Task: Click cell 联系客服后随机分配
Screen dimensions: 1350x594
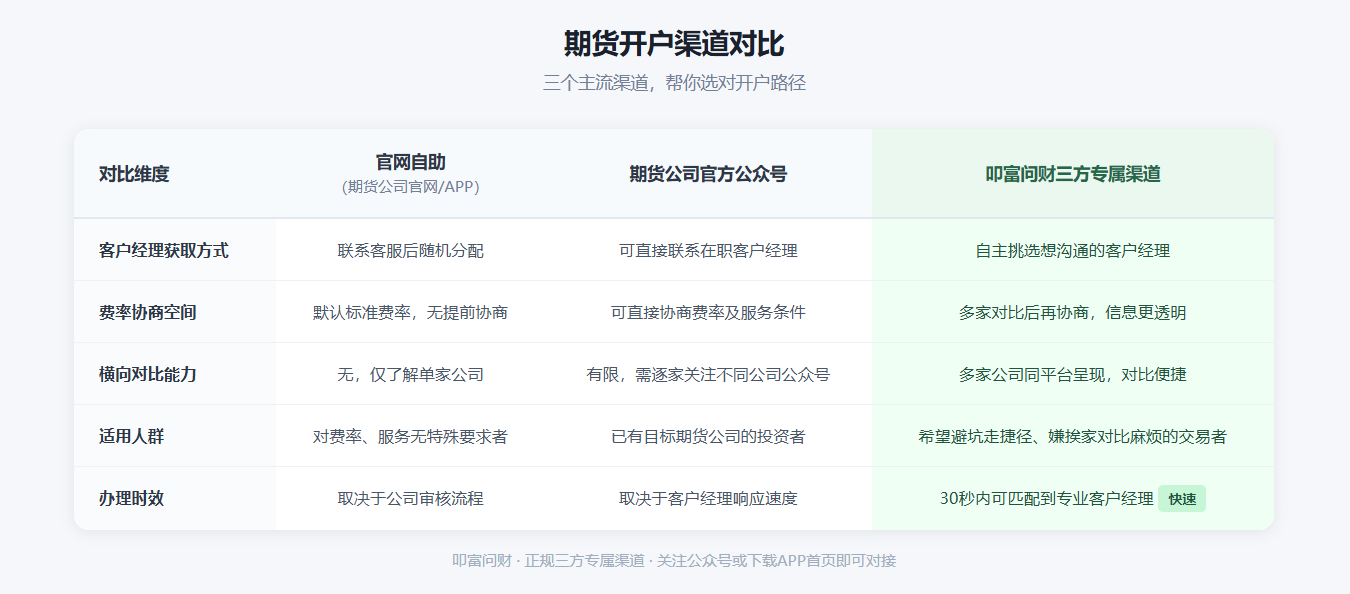Action: pos(410,250)
